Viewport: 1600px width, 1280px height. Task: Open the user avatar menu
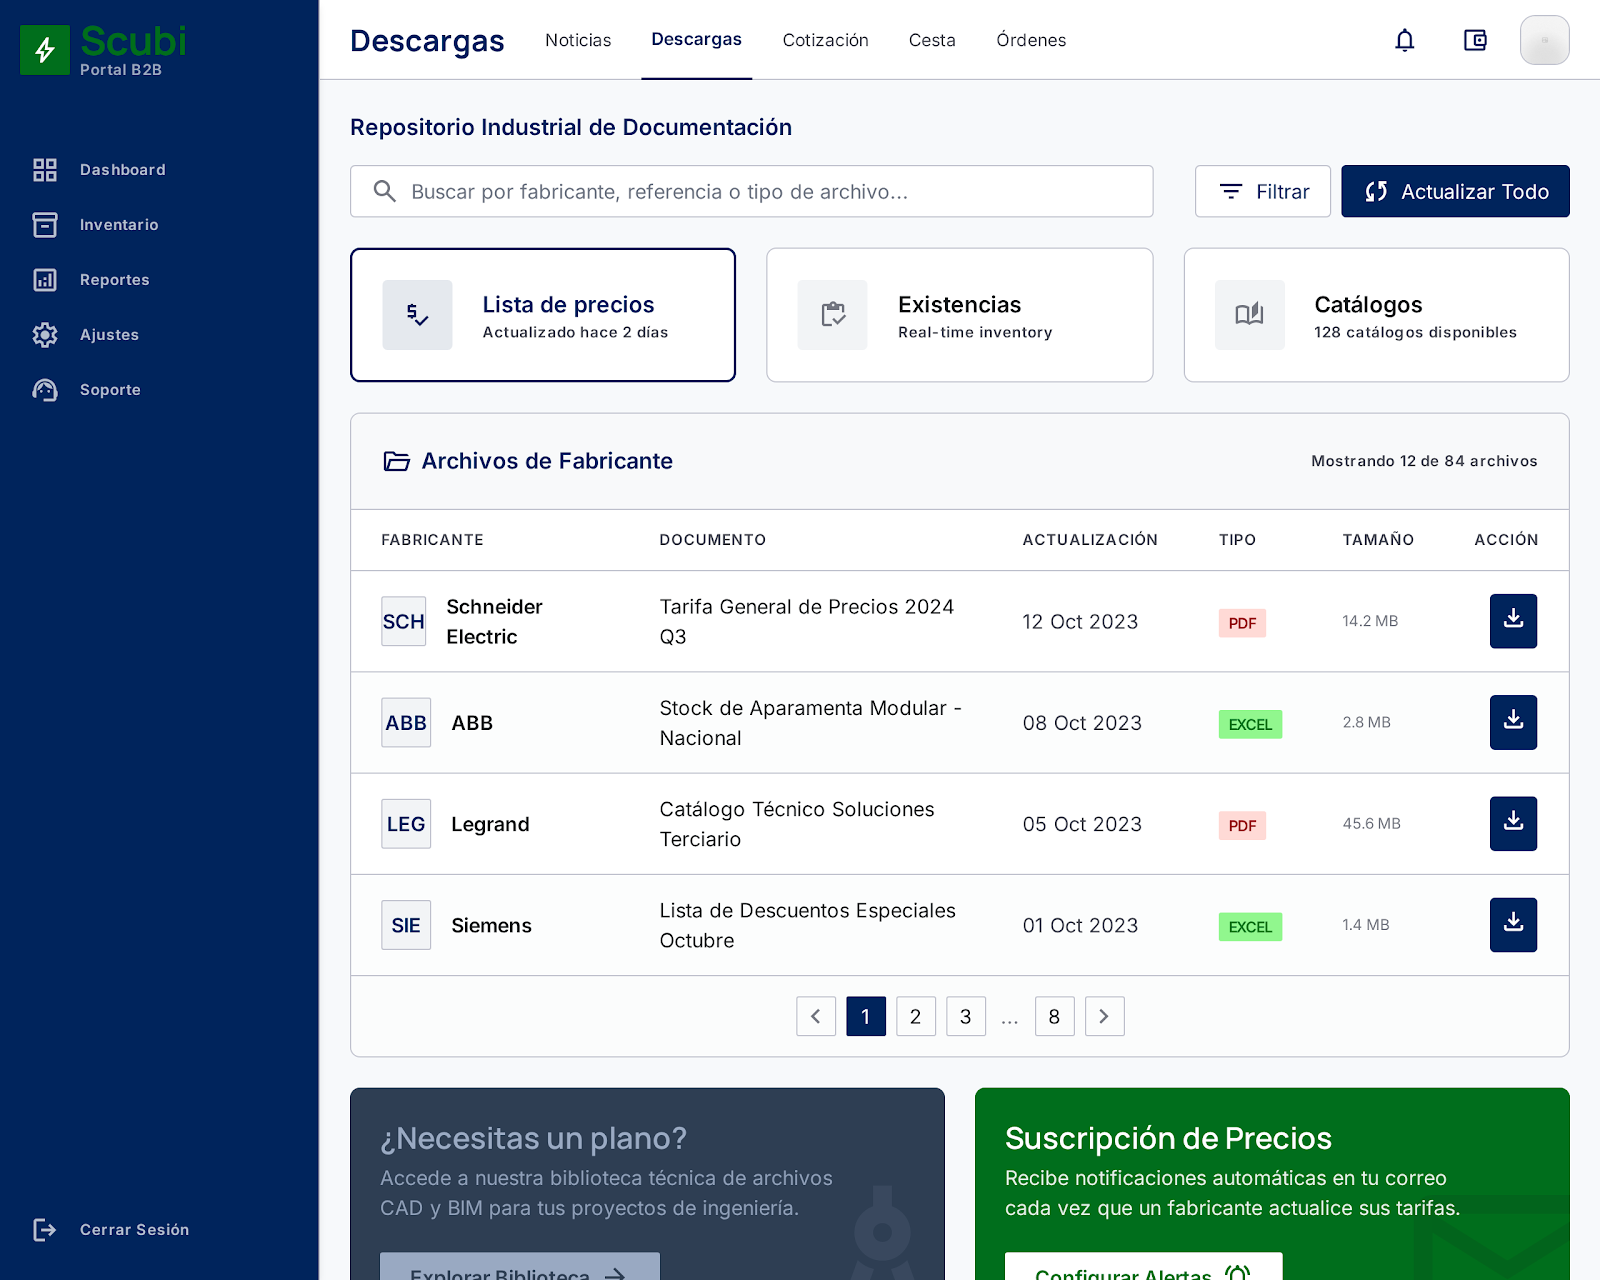click(1545, 40)
